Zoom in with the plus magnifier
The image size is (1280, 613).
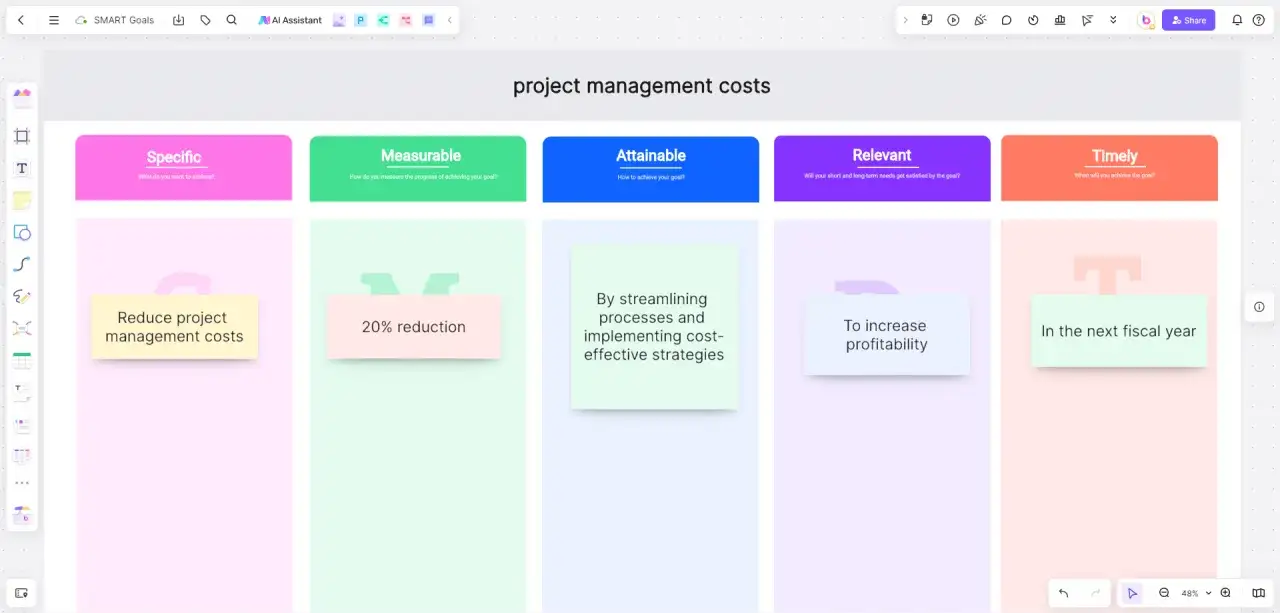[x=1226, y=593]
